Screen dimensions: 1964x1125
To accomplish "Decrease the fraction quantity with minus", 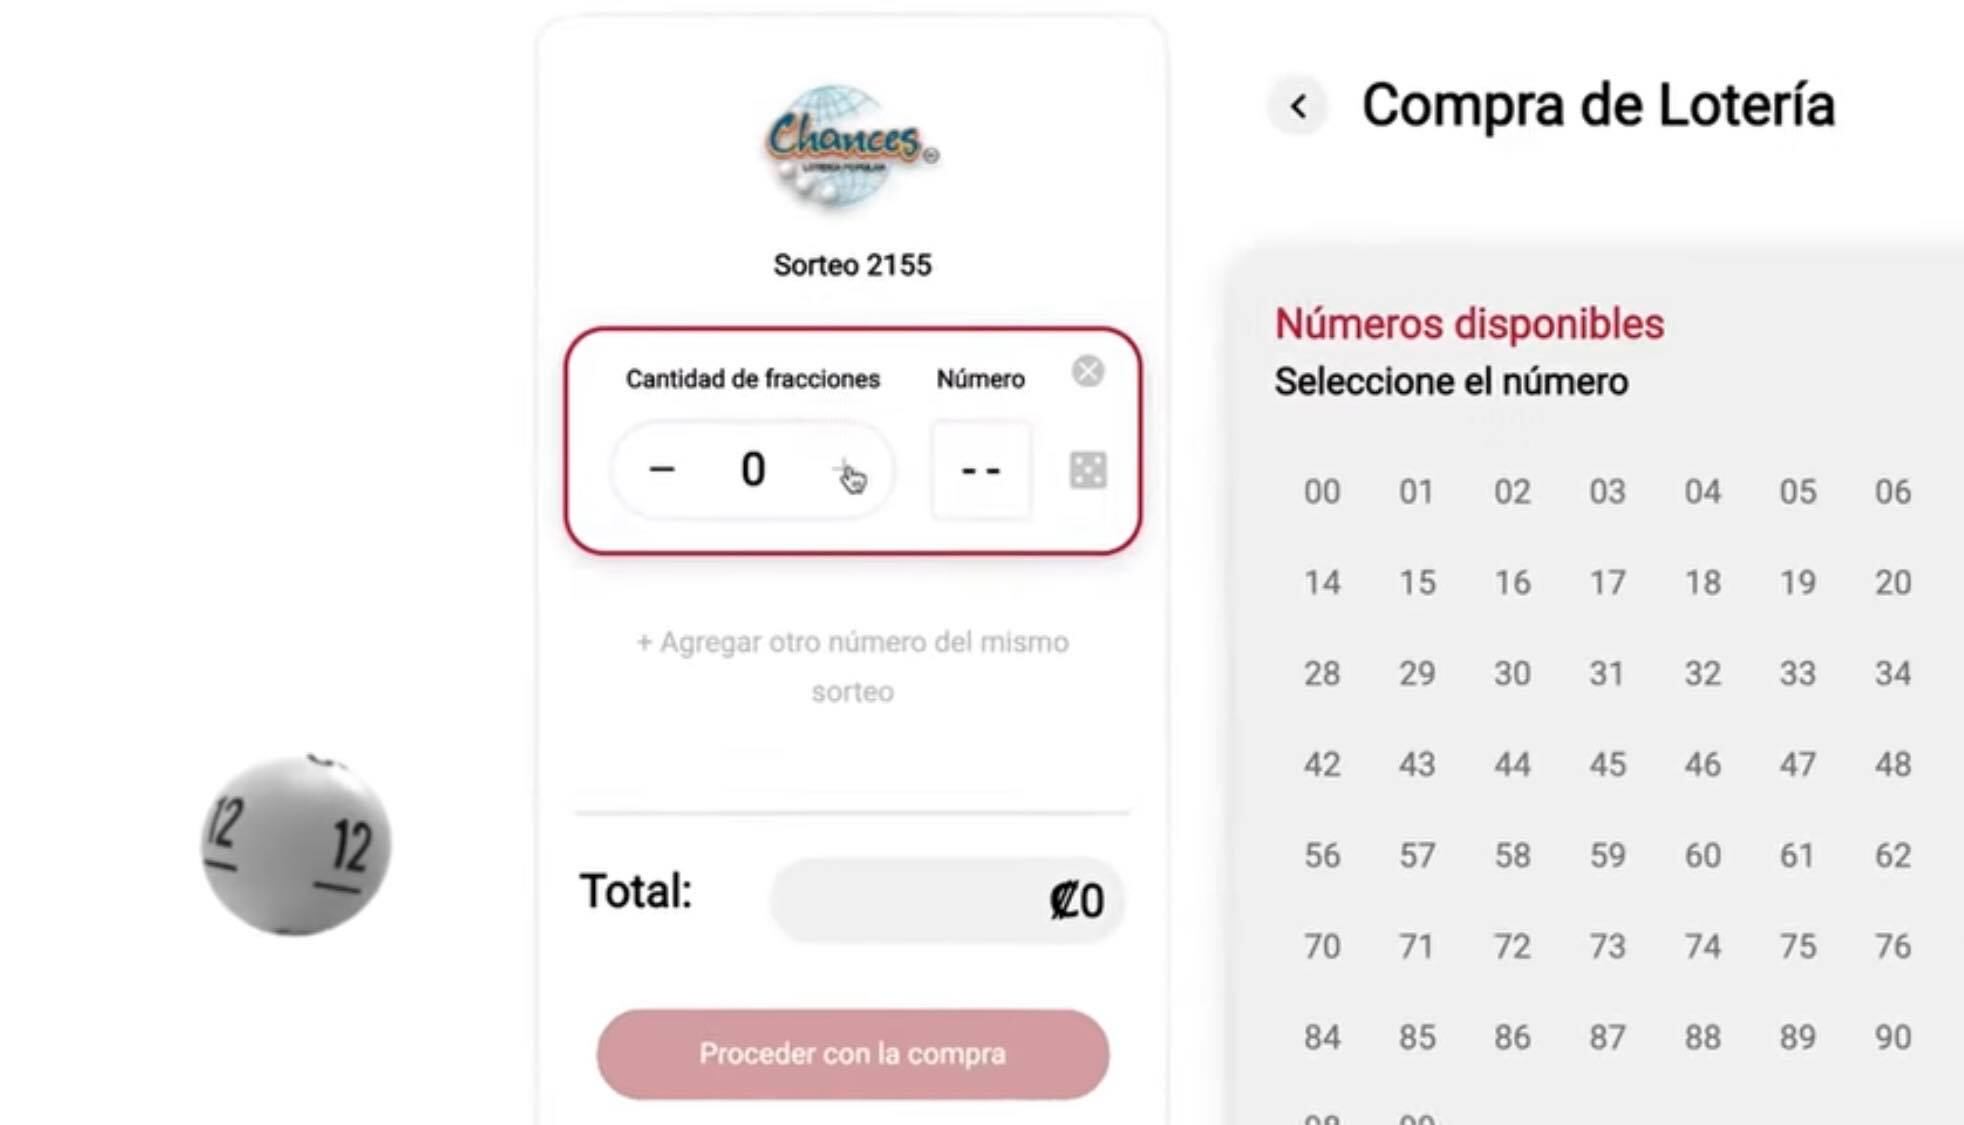I will 662,470.
